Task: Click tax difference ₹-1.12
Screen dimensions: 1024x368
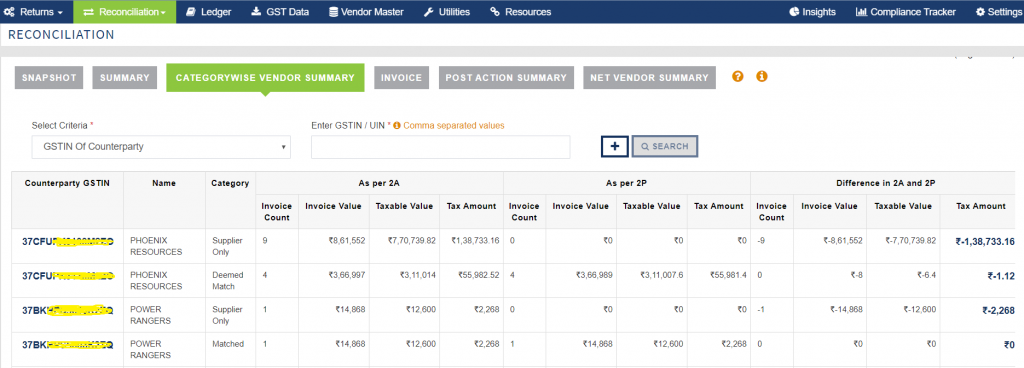Action: [x=1001, y=276]
